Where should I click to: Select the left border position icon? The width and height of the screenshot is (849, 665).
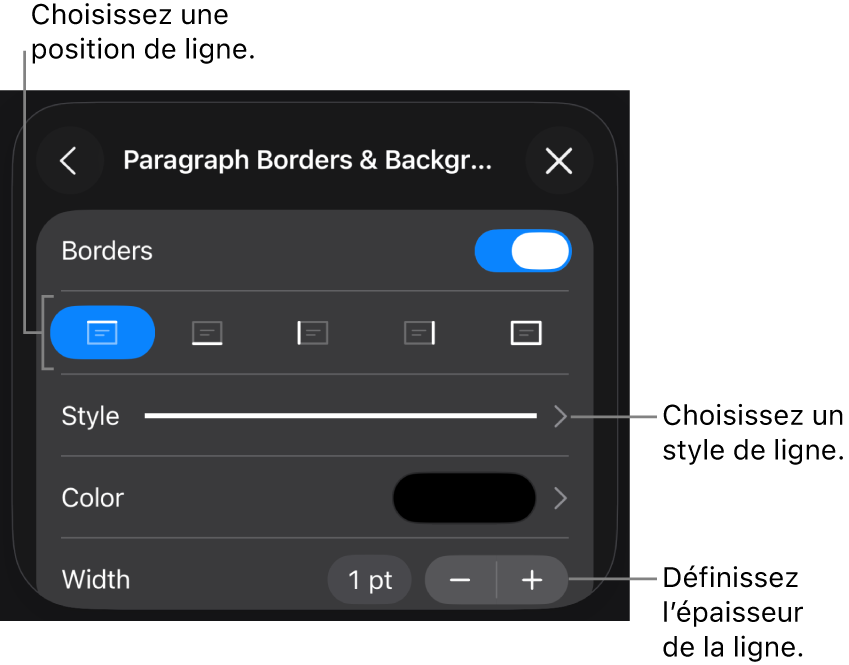point(312,332)
